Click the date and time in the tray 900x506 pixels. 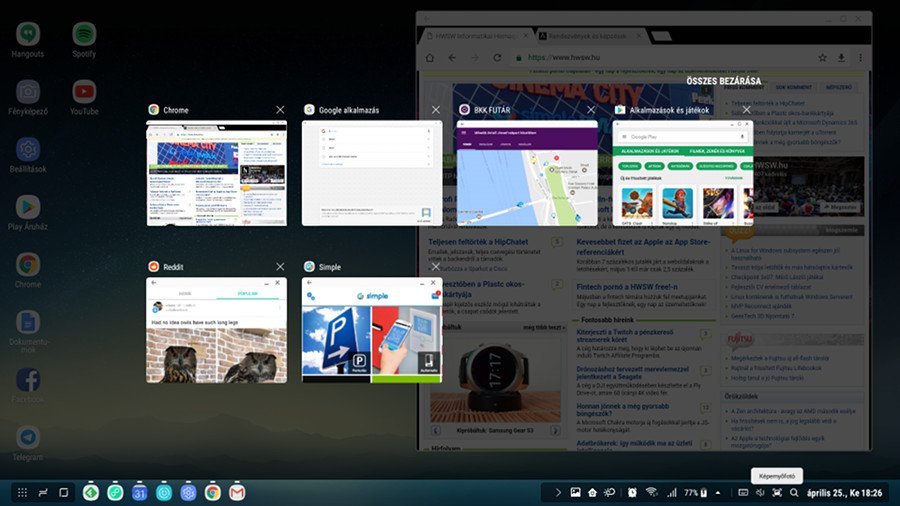pyautogui.click(x=844, y=492)
